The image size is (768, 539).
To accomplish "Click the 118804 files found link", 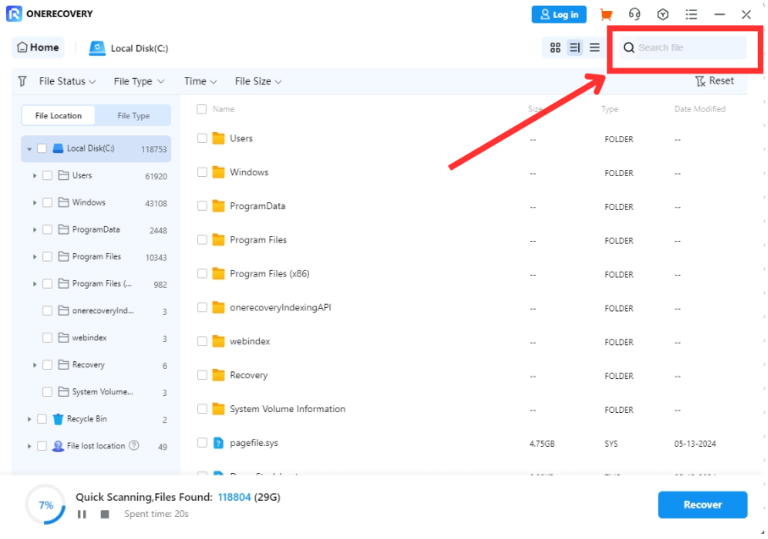I will point(234,497).
